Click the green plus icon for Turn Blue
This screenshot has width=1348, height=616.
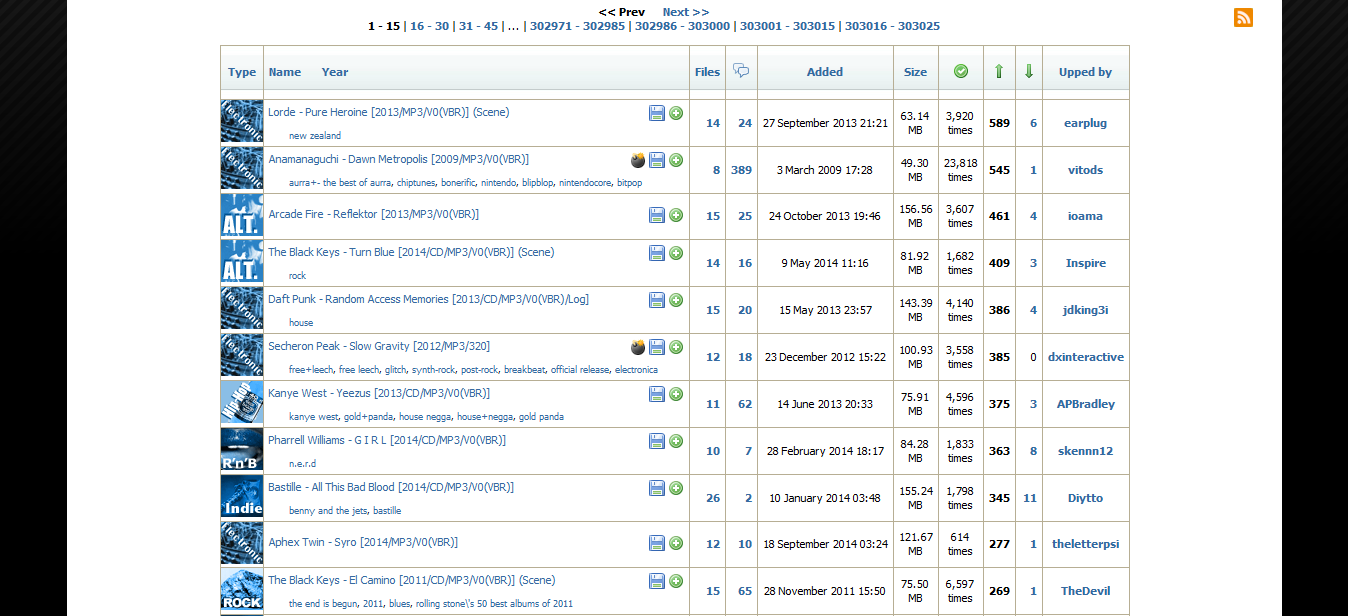[x=676, y=253]
